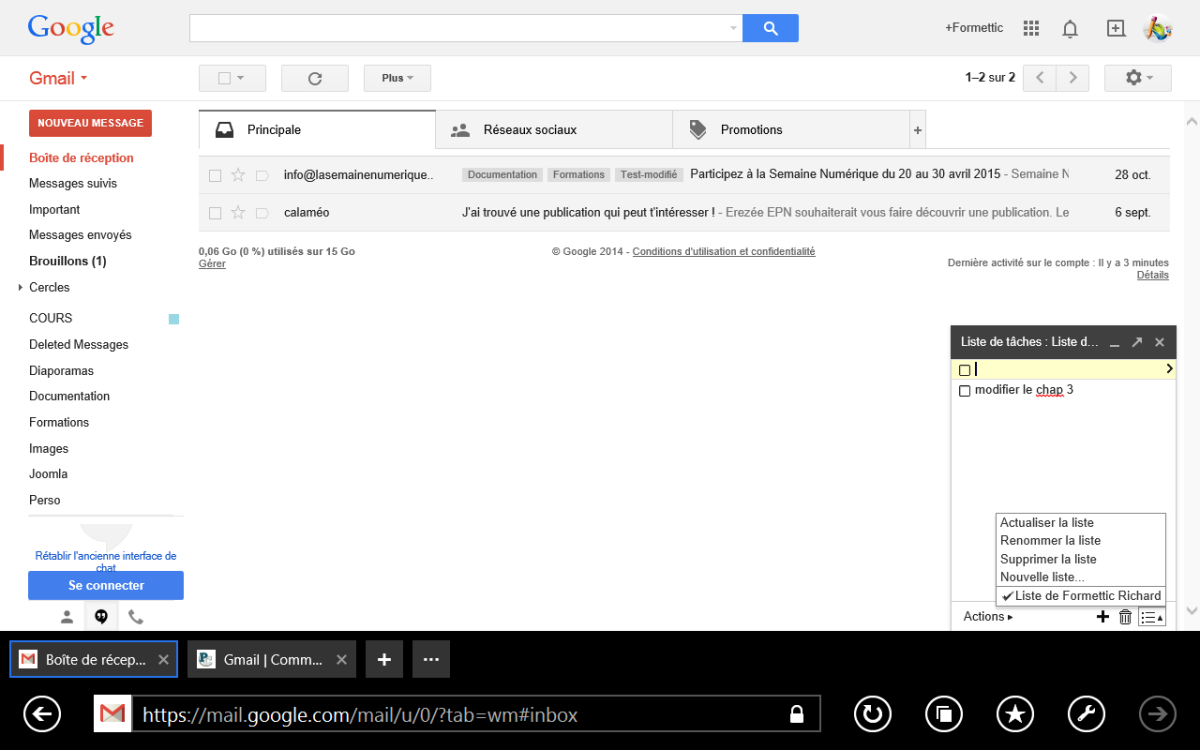Close the Gmail | Comm... browser tab
The image size is (1200, 750).
click(342, 660)
